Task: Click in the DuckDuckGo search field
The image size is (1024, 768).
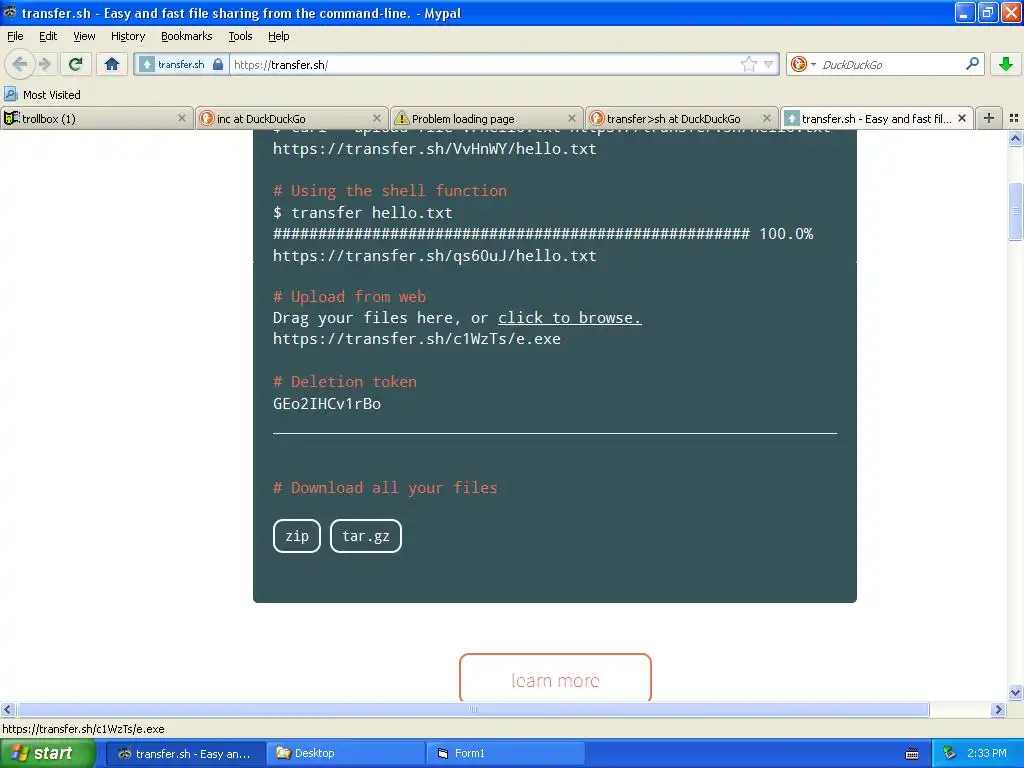Action: tap(891, 64)
